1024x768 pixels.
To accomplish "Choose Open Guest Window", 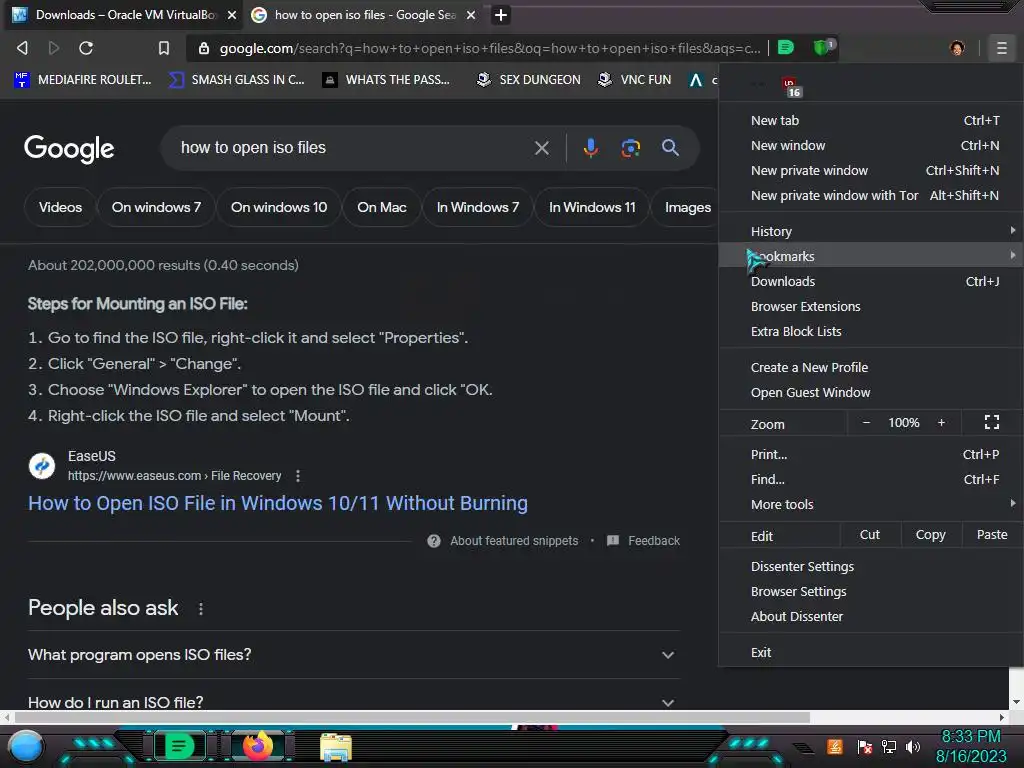I will [871, 392].
